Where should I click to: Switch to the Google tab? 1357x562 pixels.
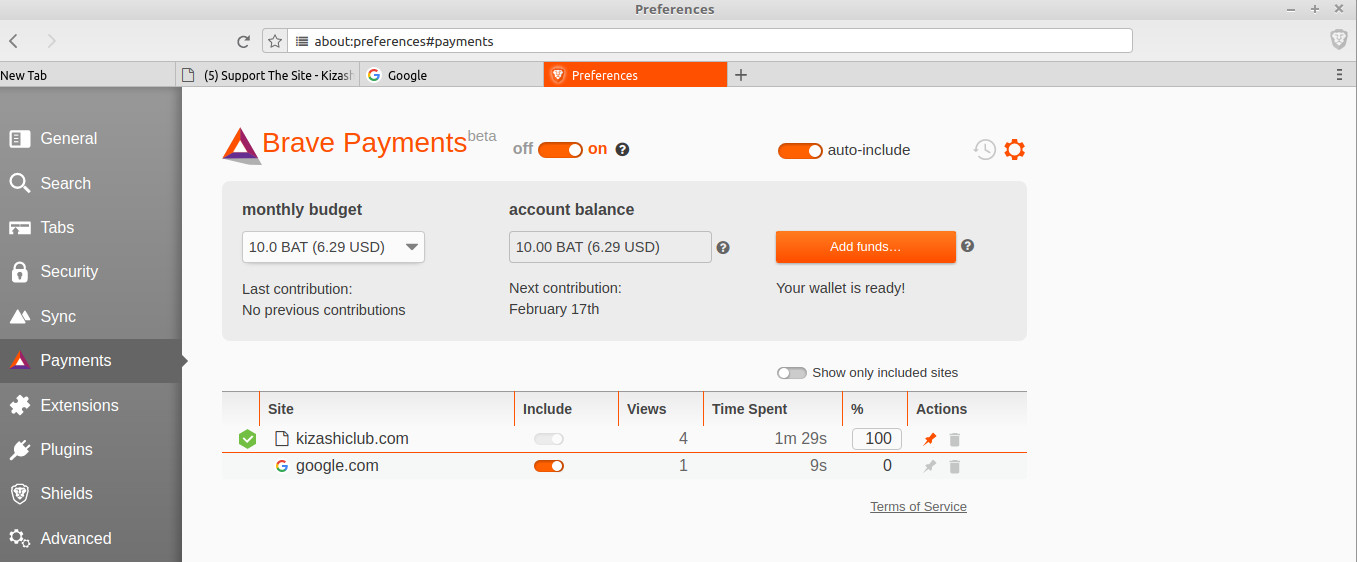click(x=451, y=75)
